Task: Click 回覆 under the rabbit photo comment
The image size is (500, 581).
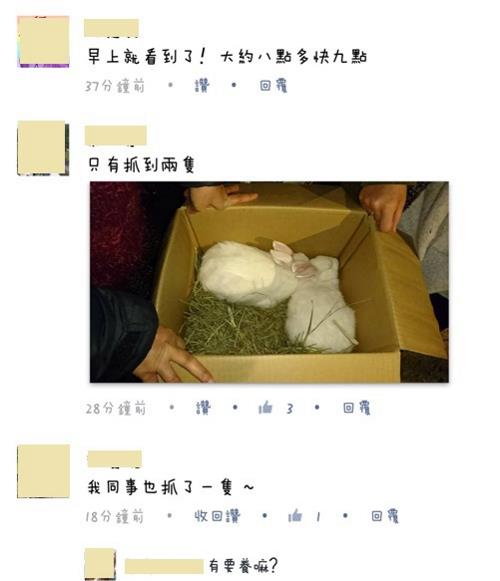Action: [x=357, y=408]
